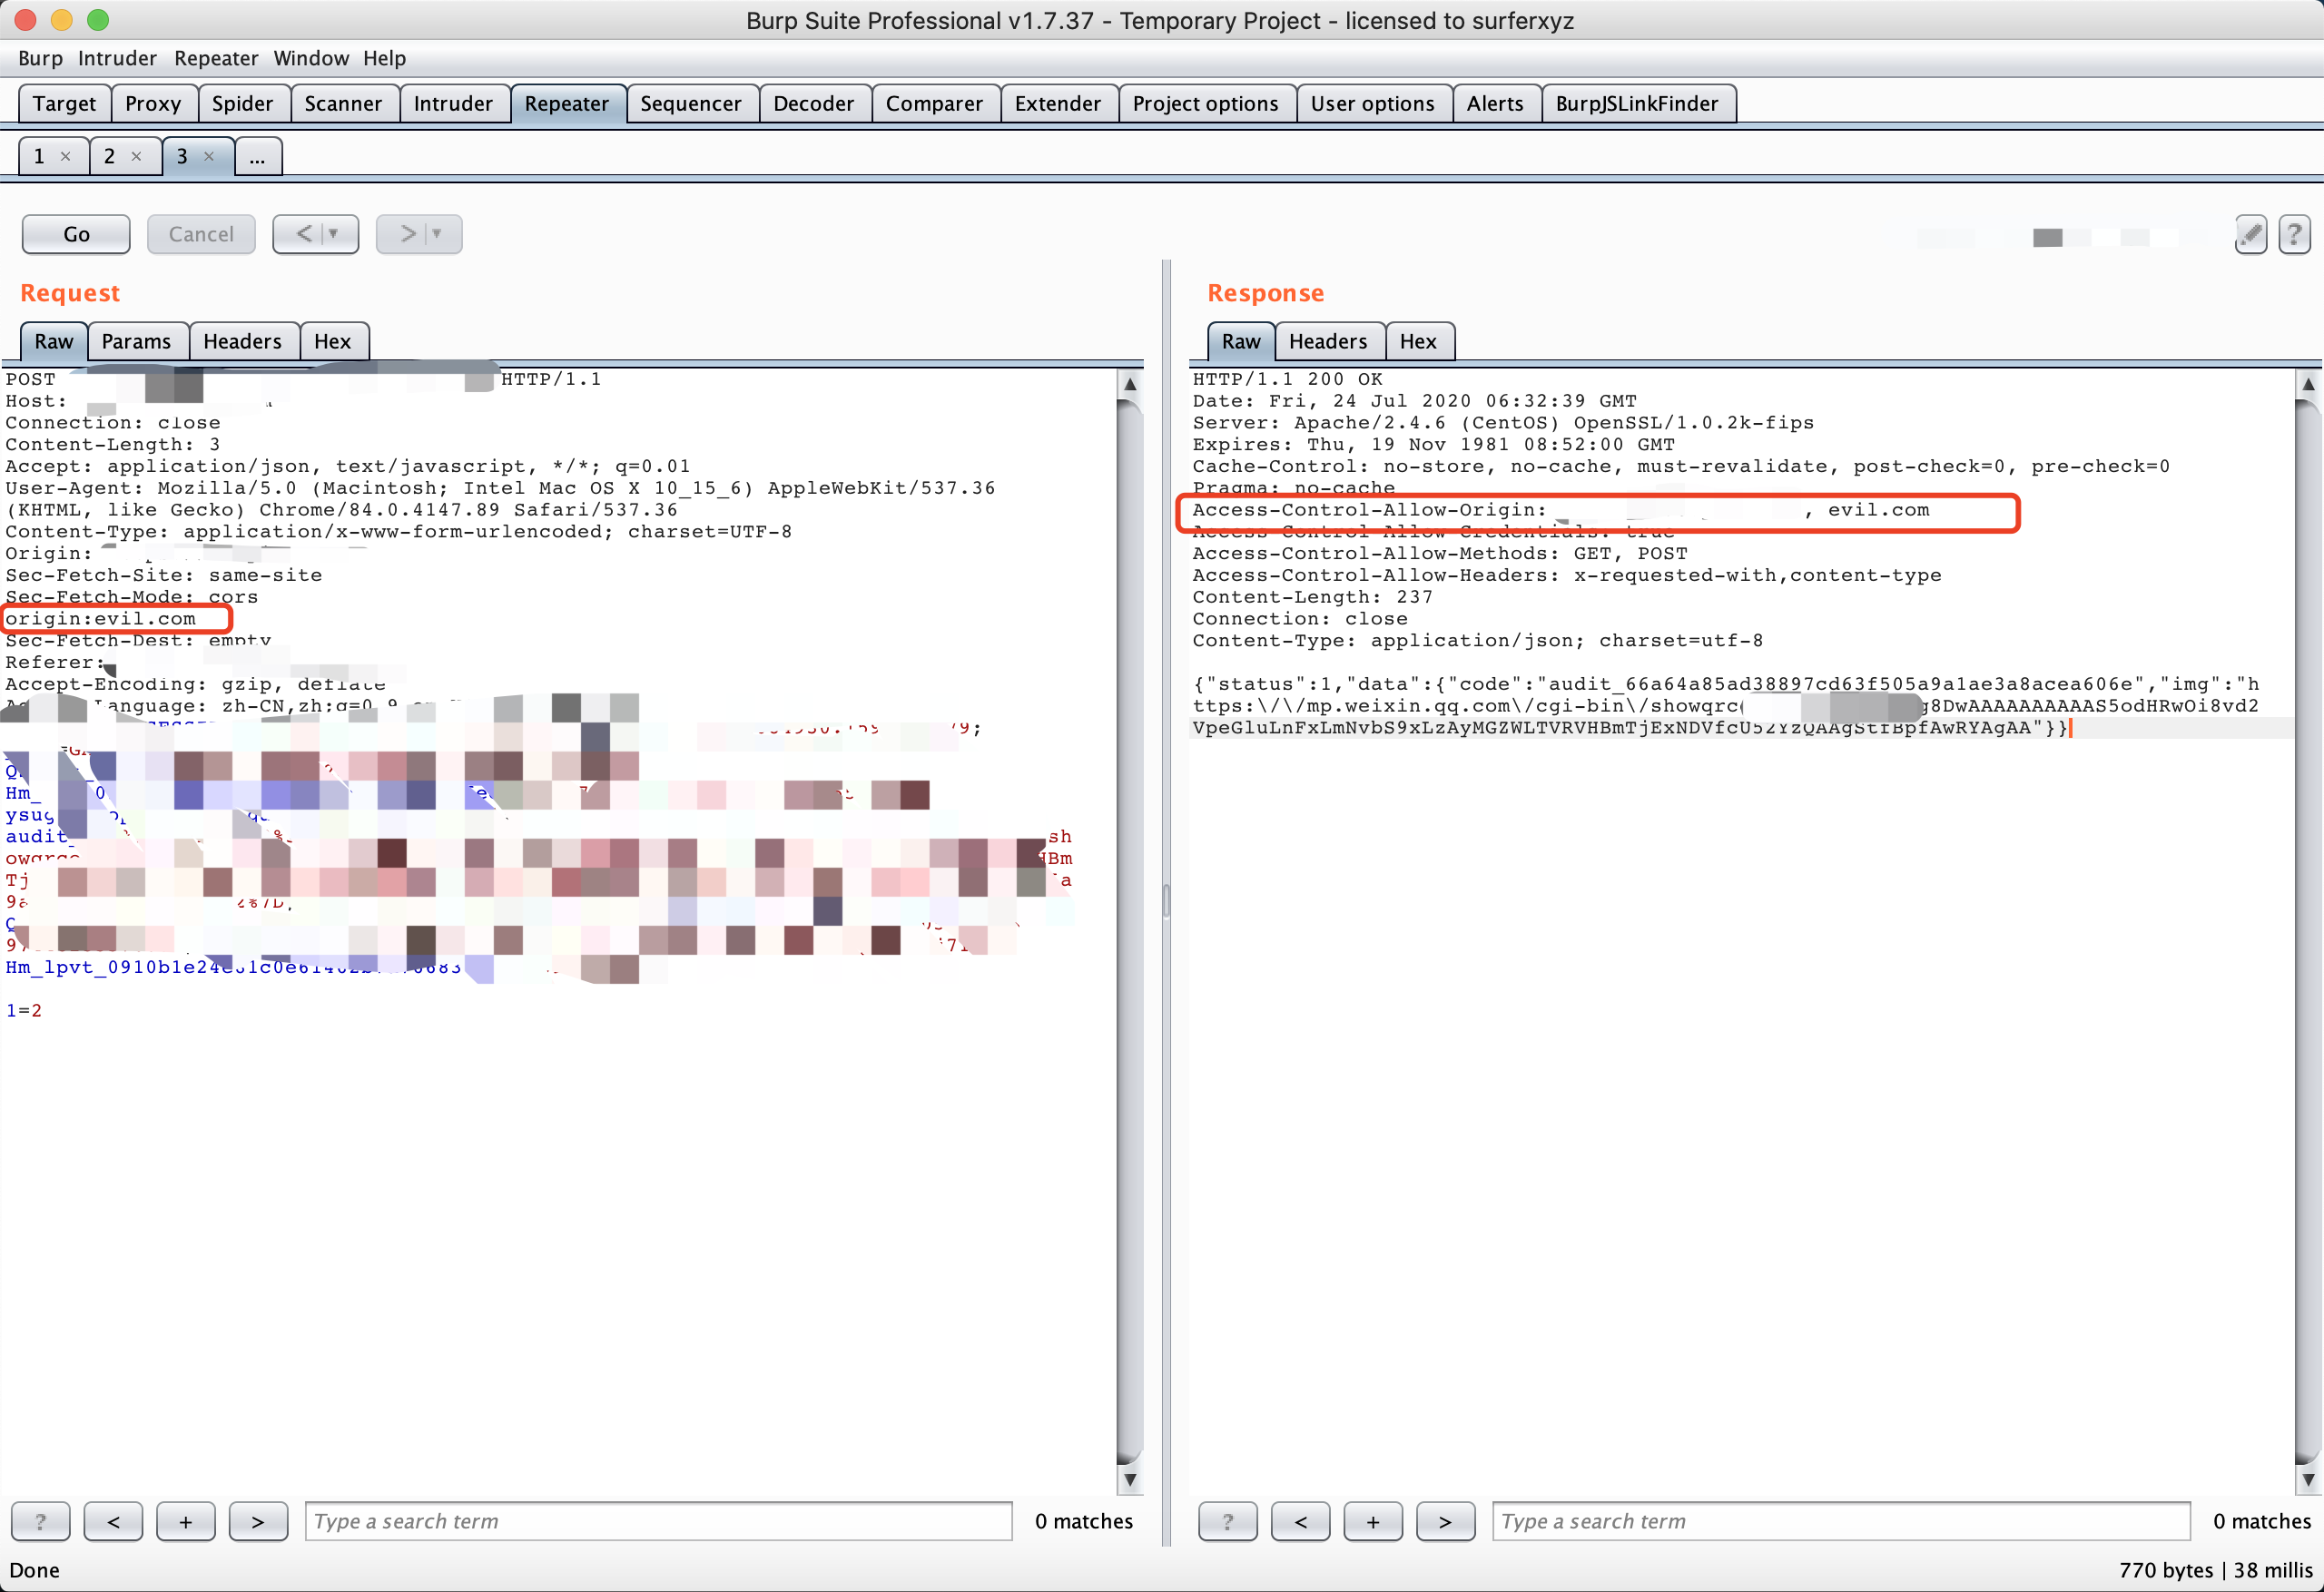Open new Repeater tab via the ... tab
Screen dimensions: 2324x1592
257,156
